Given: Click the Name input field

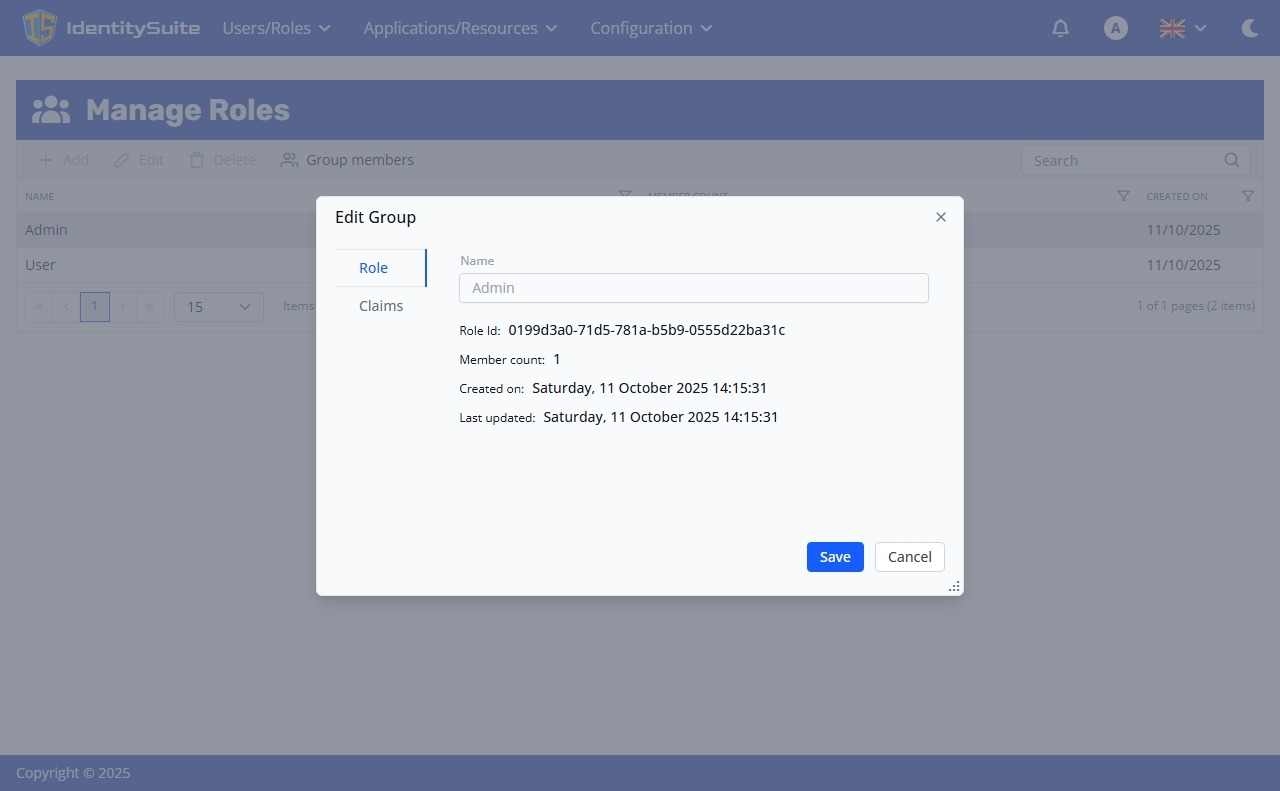Looking at the screenshot, I should tap(694, 288).
